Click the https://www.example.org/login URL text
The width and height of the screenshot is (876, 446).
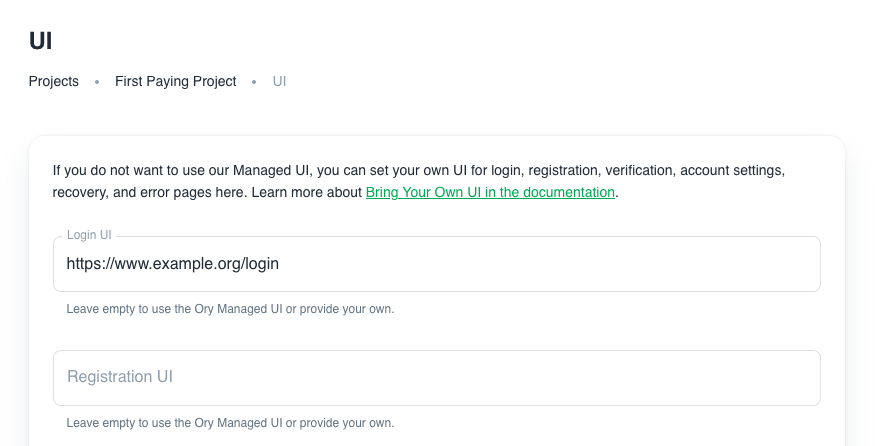[x=172, y=264]
